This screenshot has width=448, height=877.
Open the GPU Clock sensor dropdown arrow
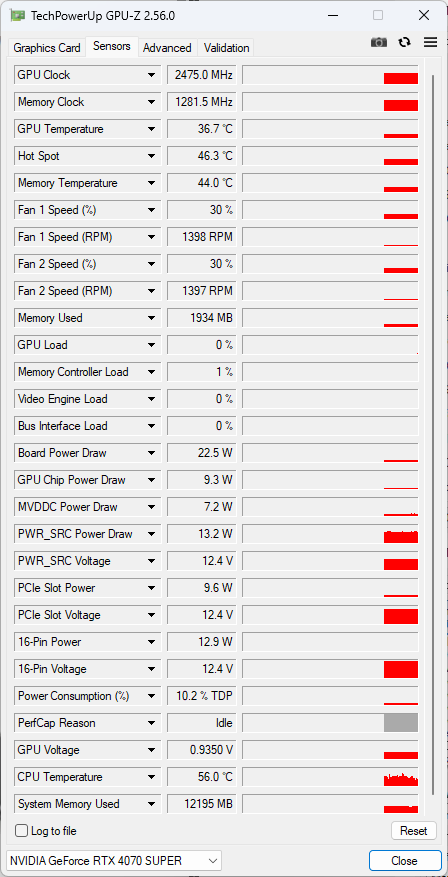pos(152,75)
